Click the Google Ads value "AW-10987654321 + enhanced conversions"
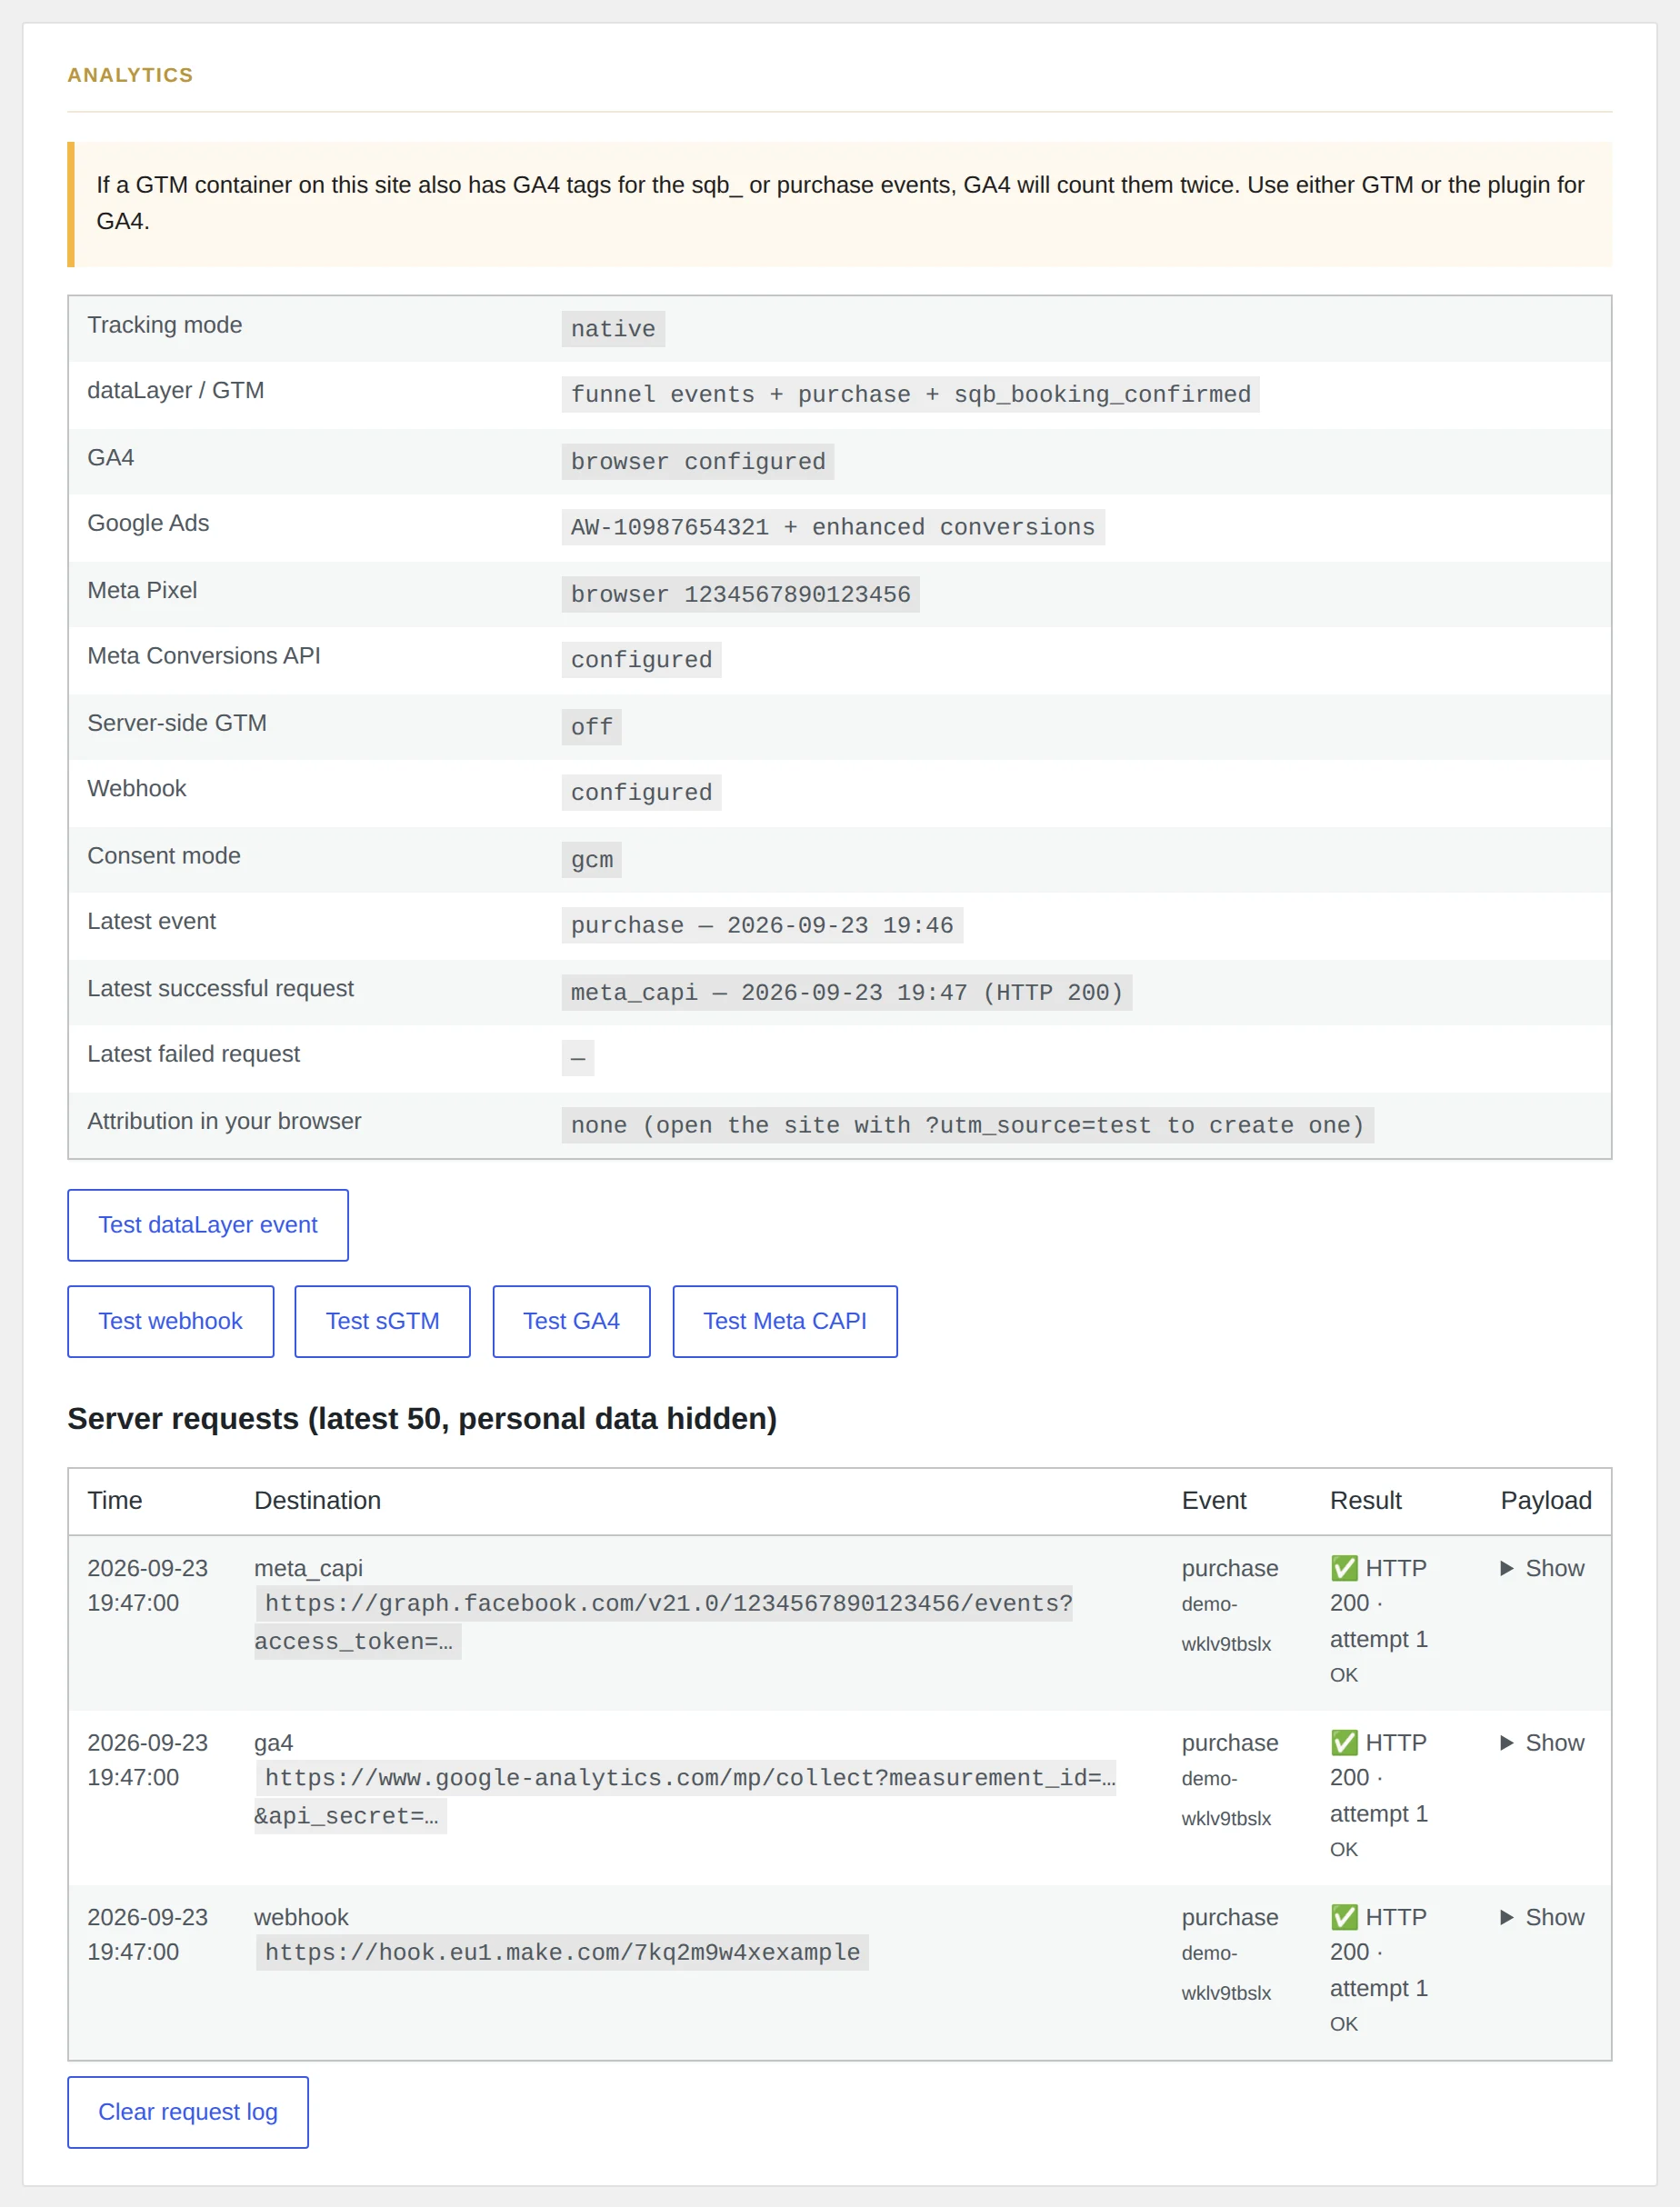Viewport: 1680px width, 2207px height. [x=833, y=527]
